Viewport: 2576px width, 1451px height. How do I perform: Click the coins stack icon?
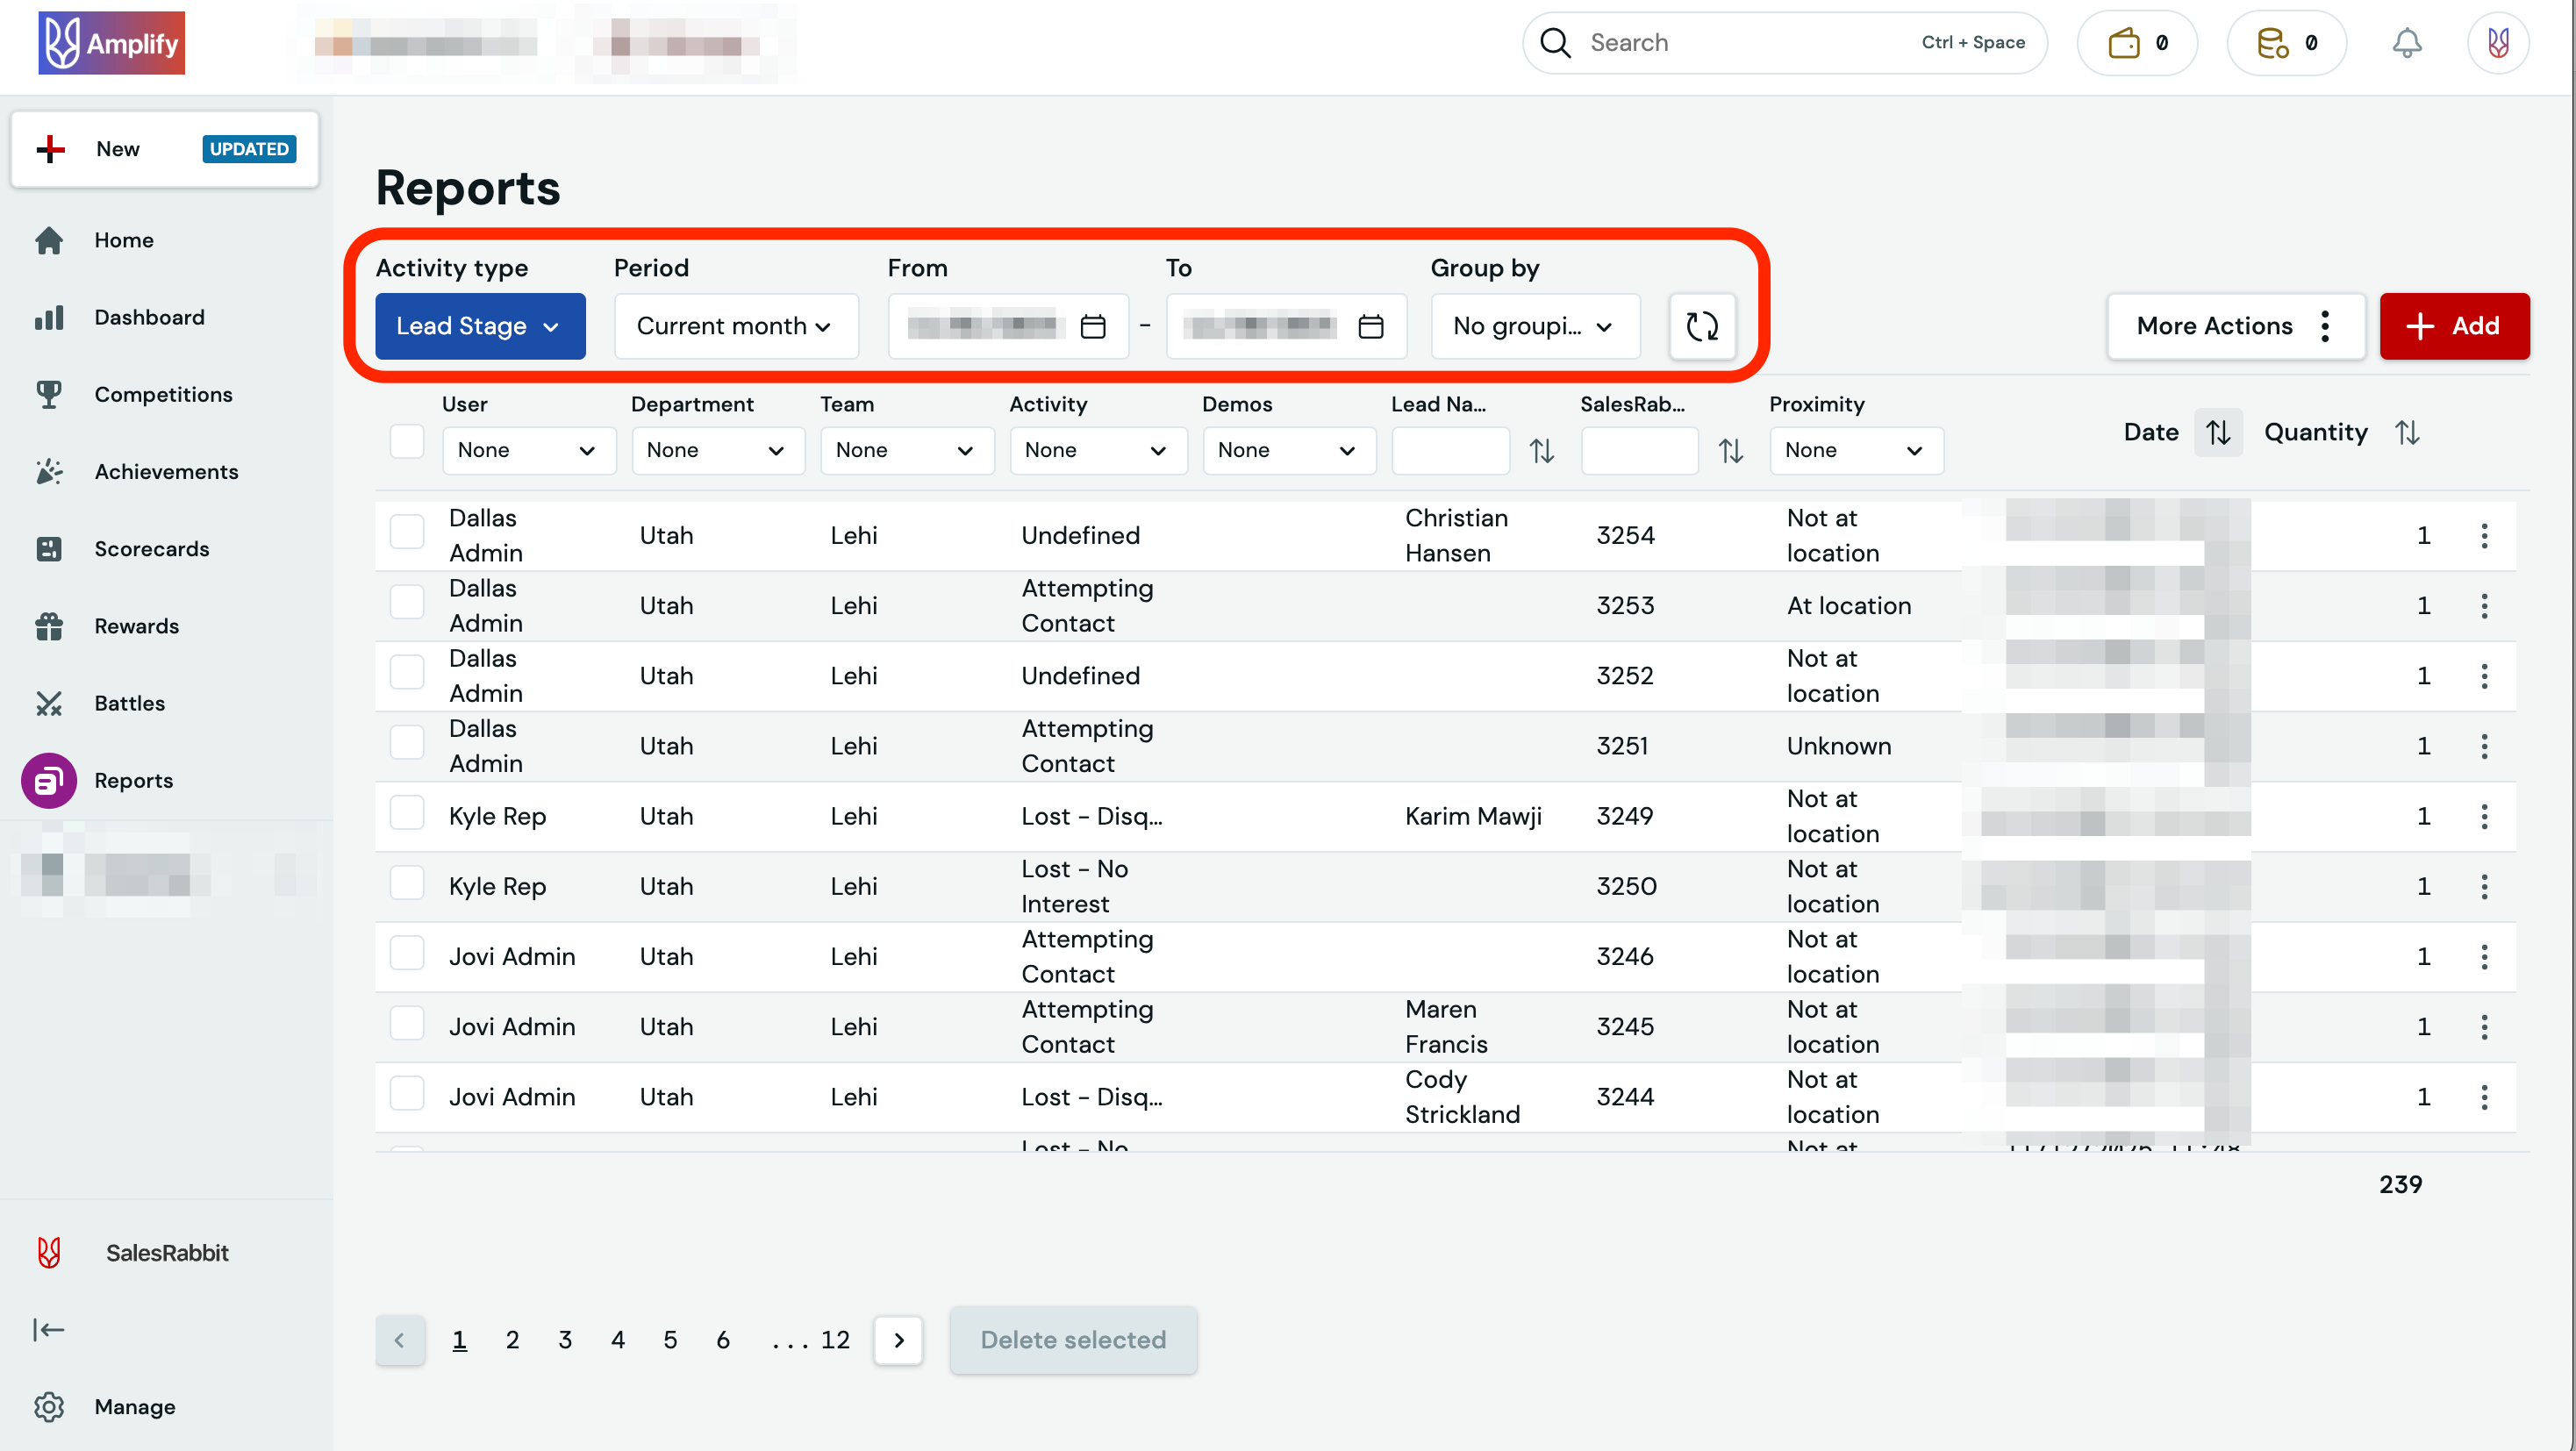(x=2272, y=43)
